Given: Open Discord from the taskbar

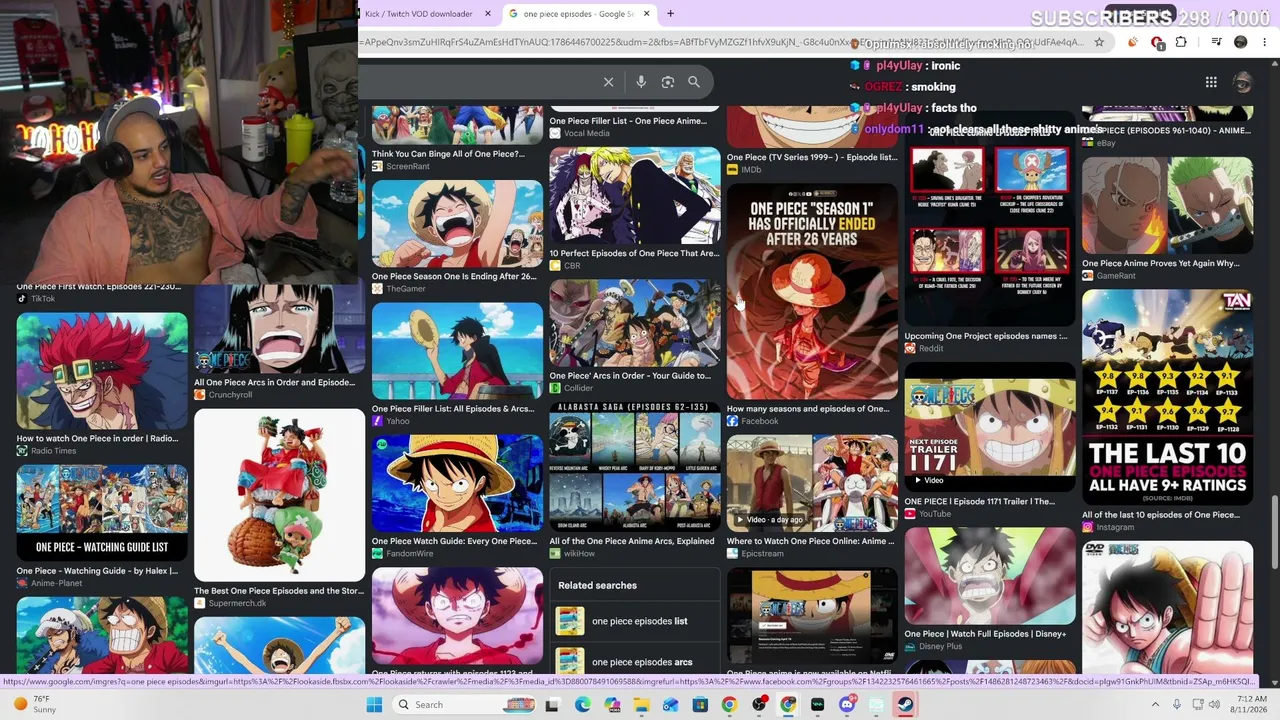Looking at the screenshot, I should click(847, 705).
